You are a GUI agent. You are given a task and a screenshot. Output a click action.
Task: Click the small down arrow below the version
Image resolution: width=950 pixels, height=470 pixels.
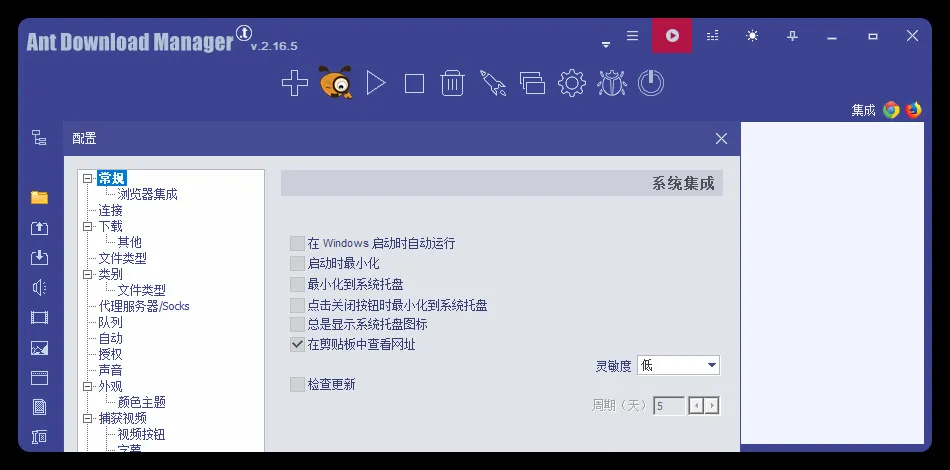point(606,45)
